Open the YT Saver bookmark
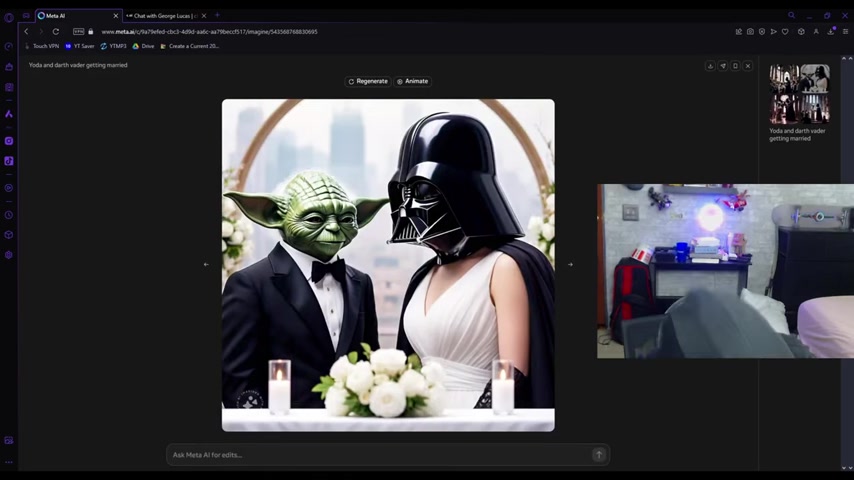The height and width of the screenshot is (480, 854). 80,46
